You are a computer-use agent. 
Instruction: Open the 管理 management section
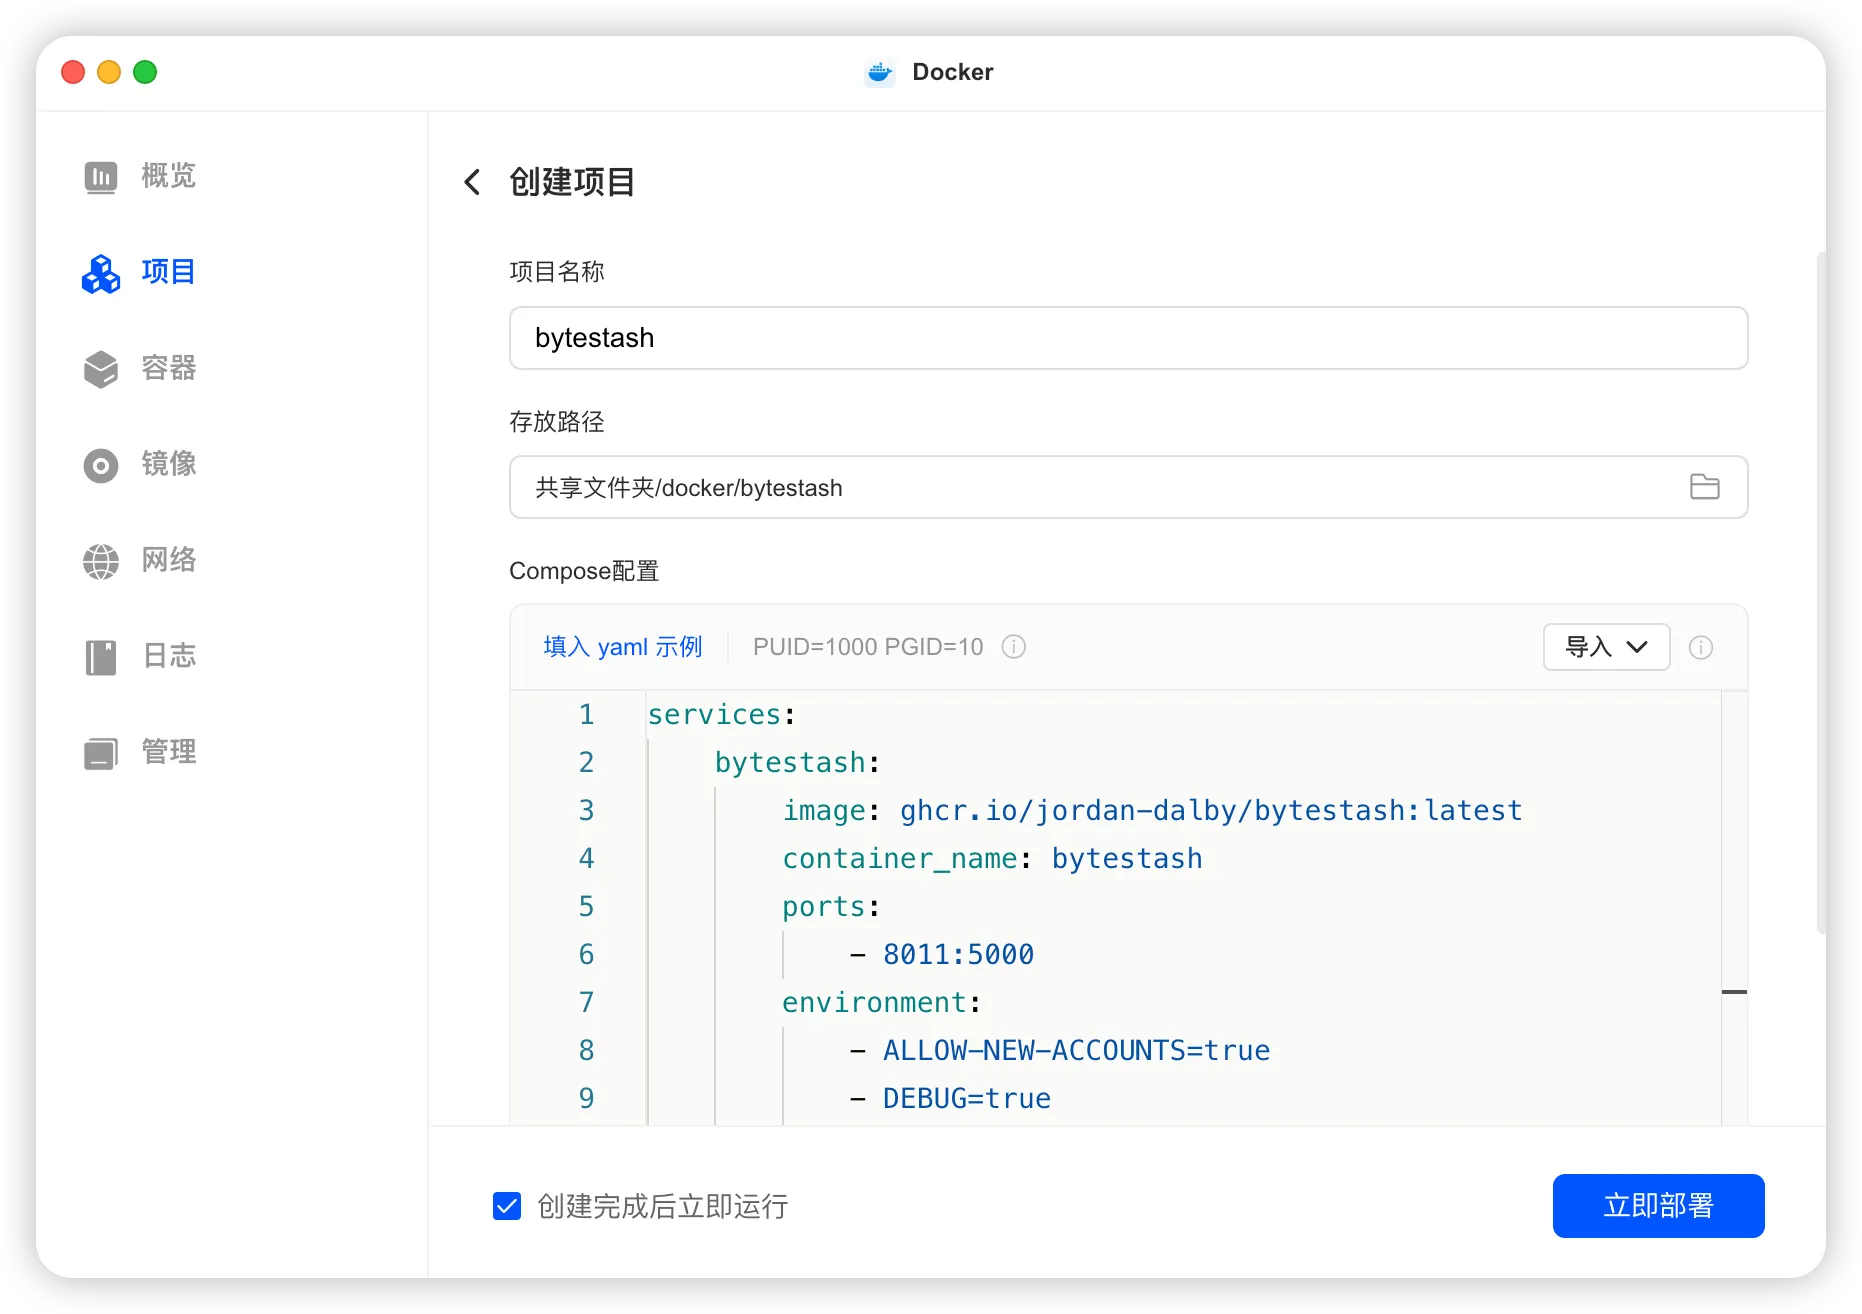point(168,753)
